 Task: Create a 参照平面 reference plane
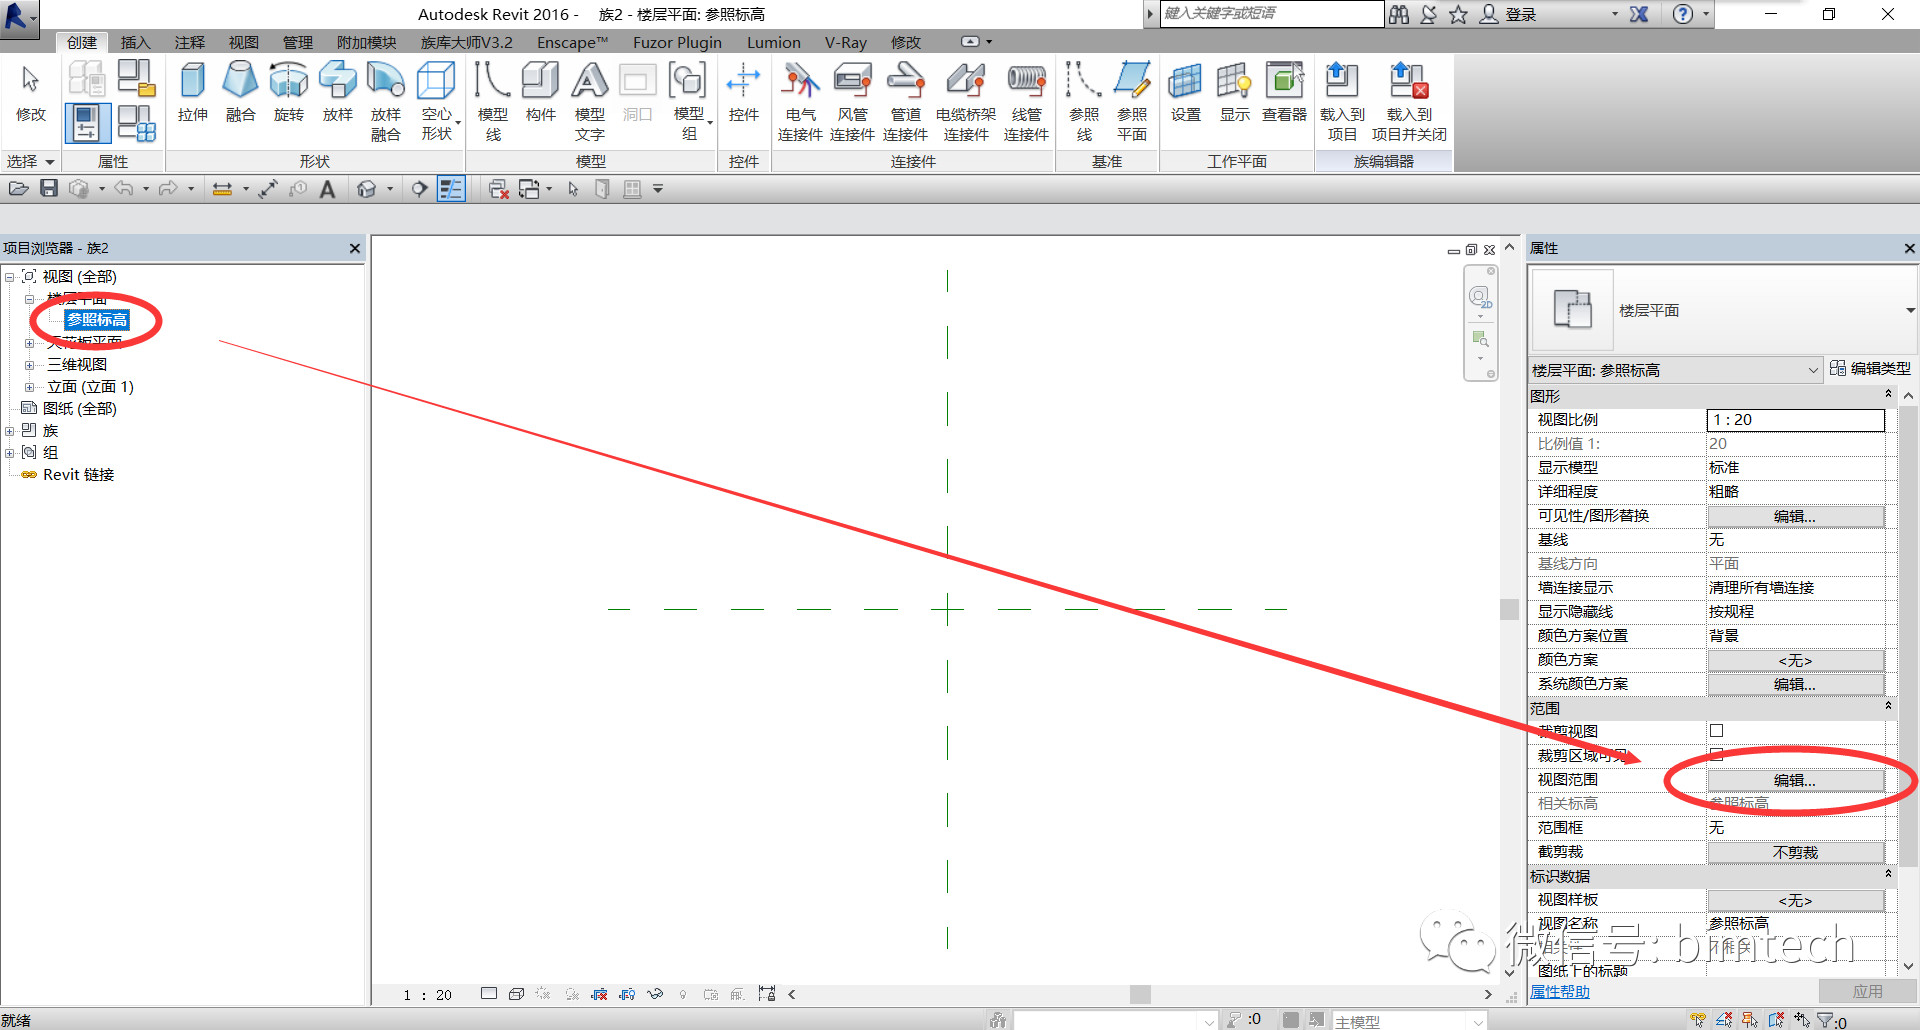(1132, 101)
